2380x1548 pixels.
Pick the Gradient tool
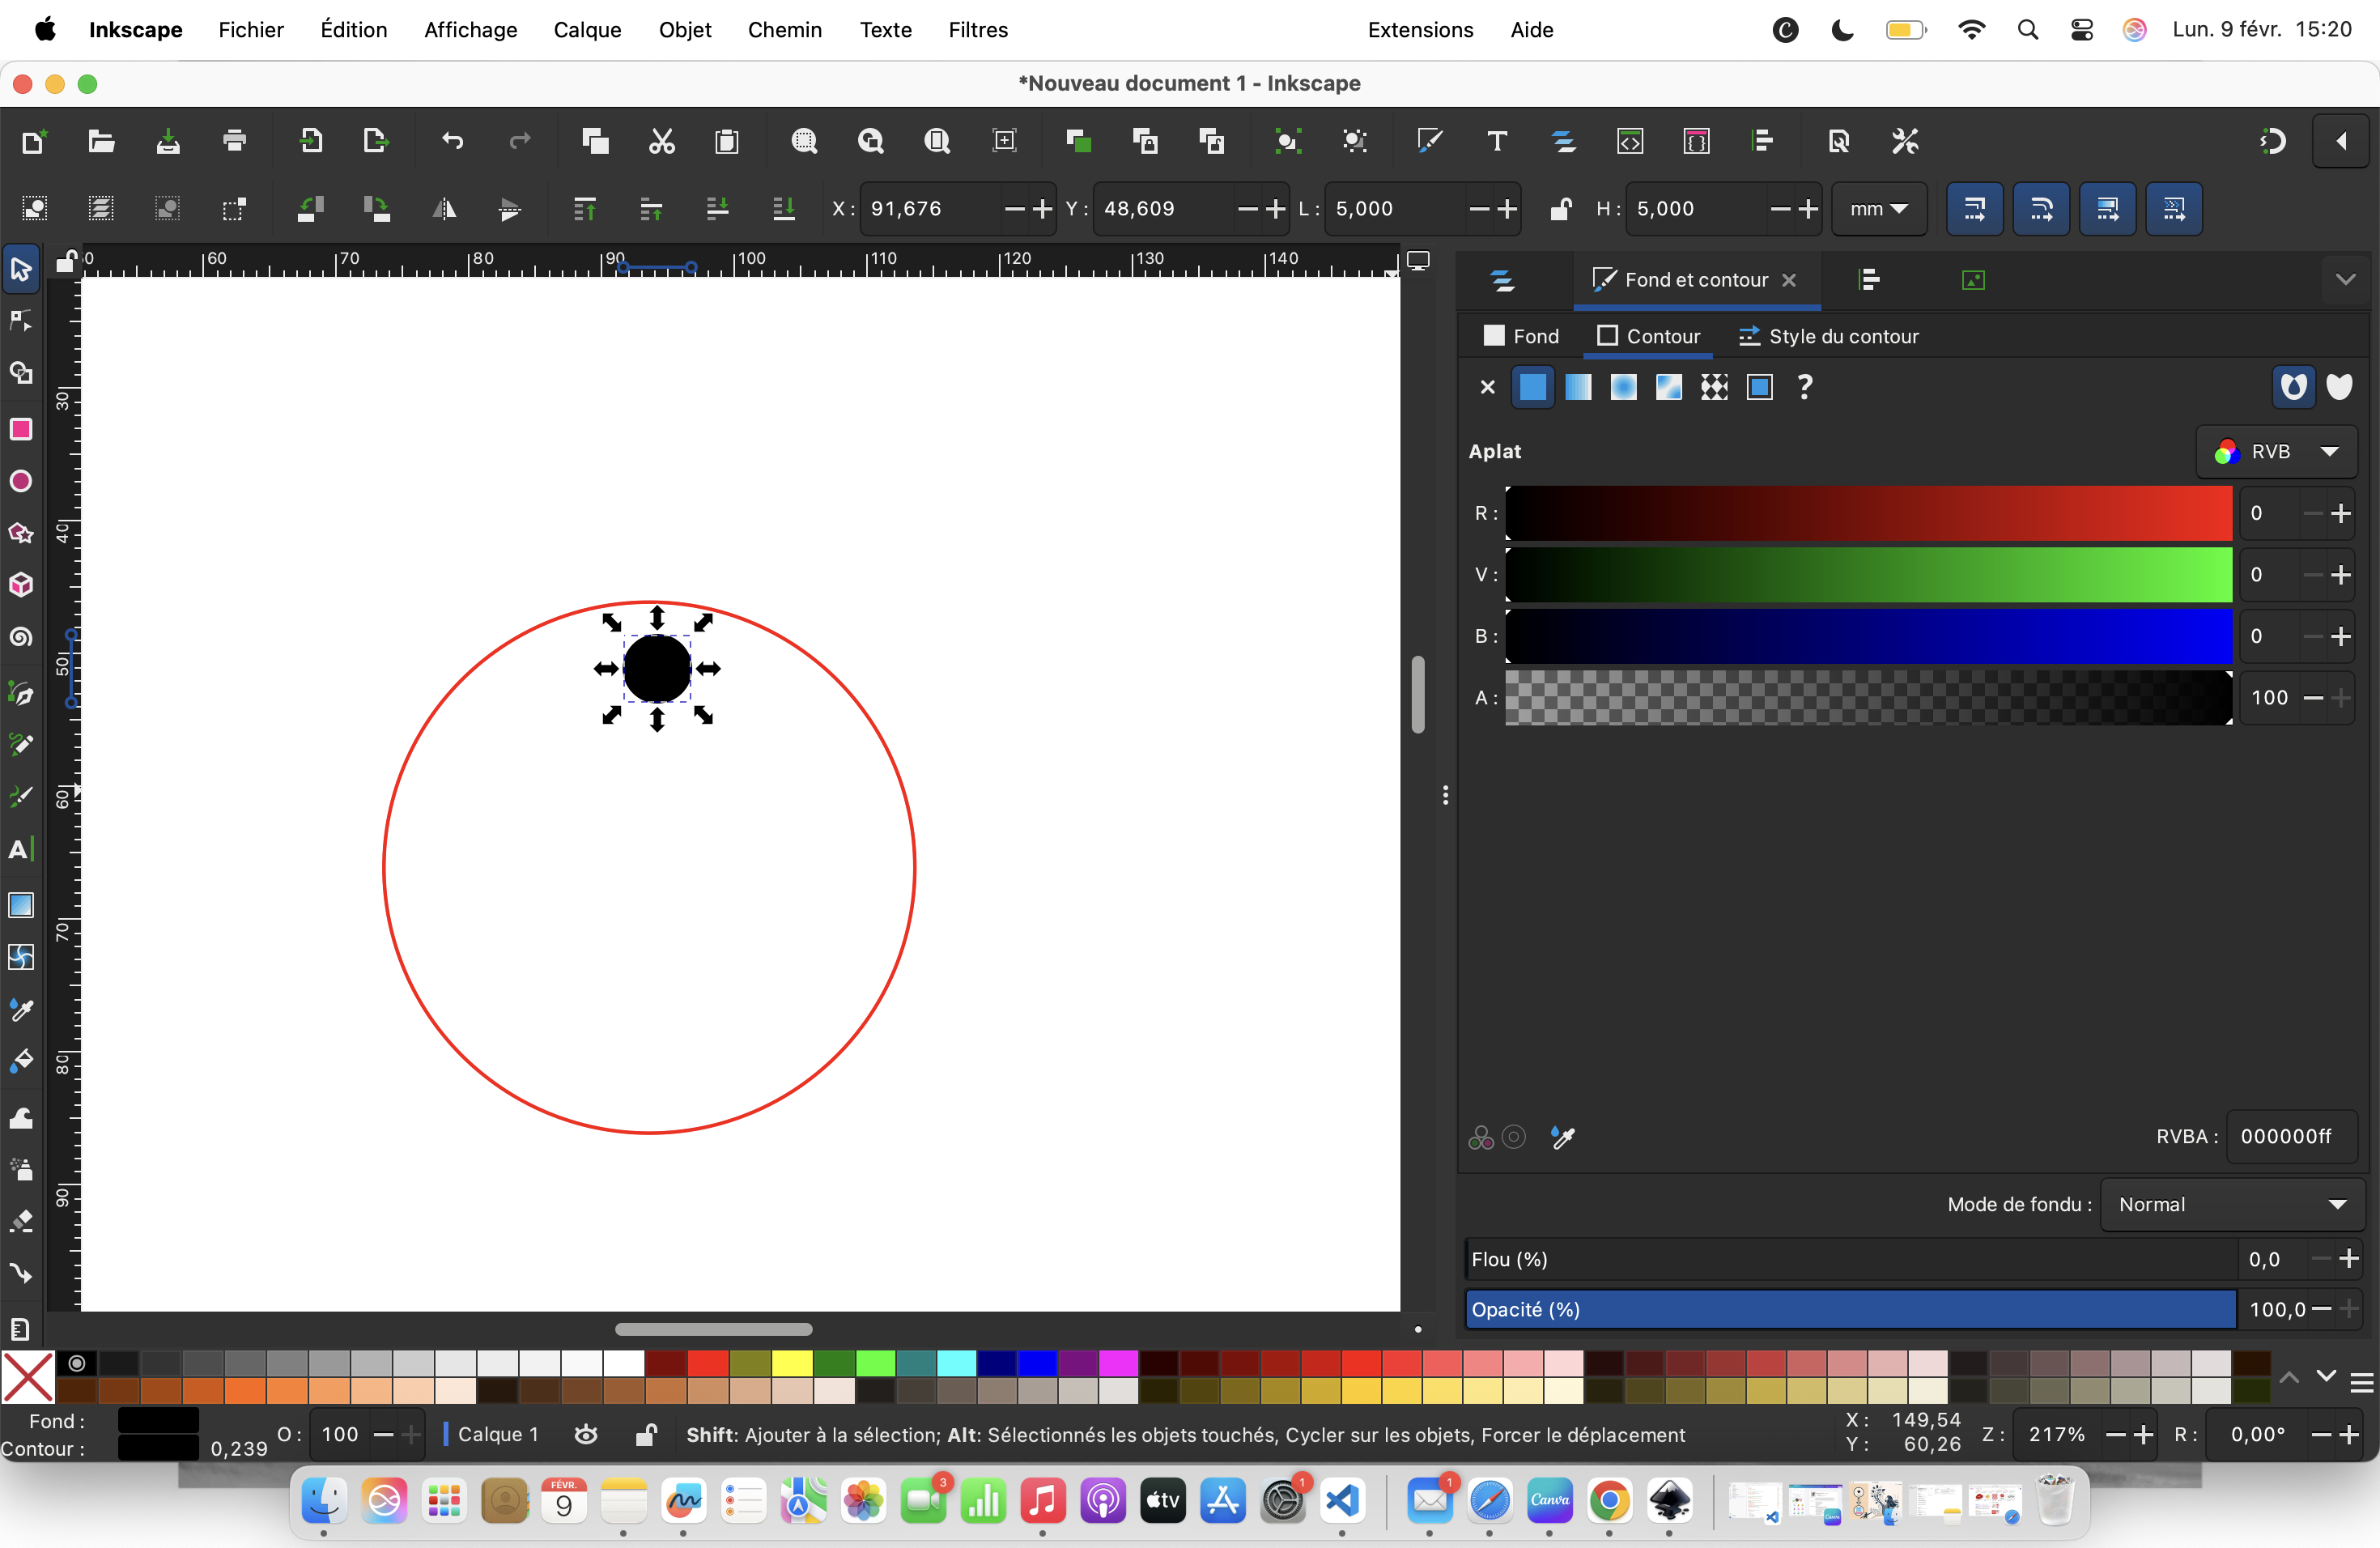(21, 905)
